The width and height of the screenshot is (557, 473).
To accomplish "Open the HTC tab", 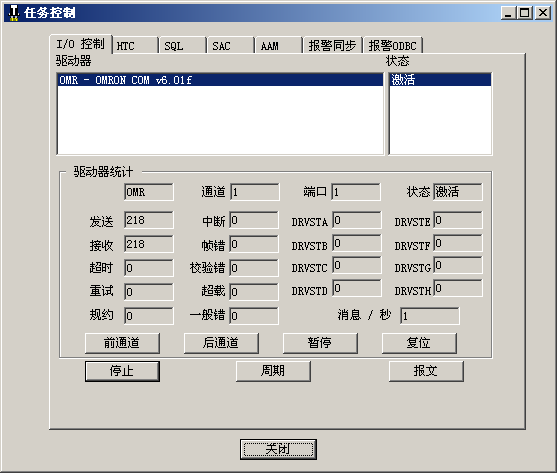I will tap(135, 45).
